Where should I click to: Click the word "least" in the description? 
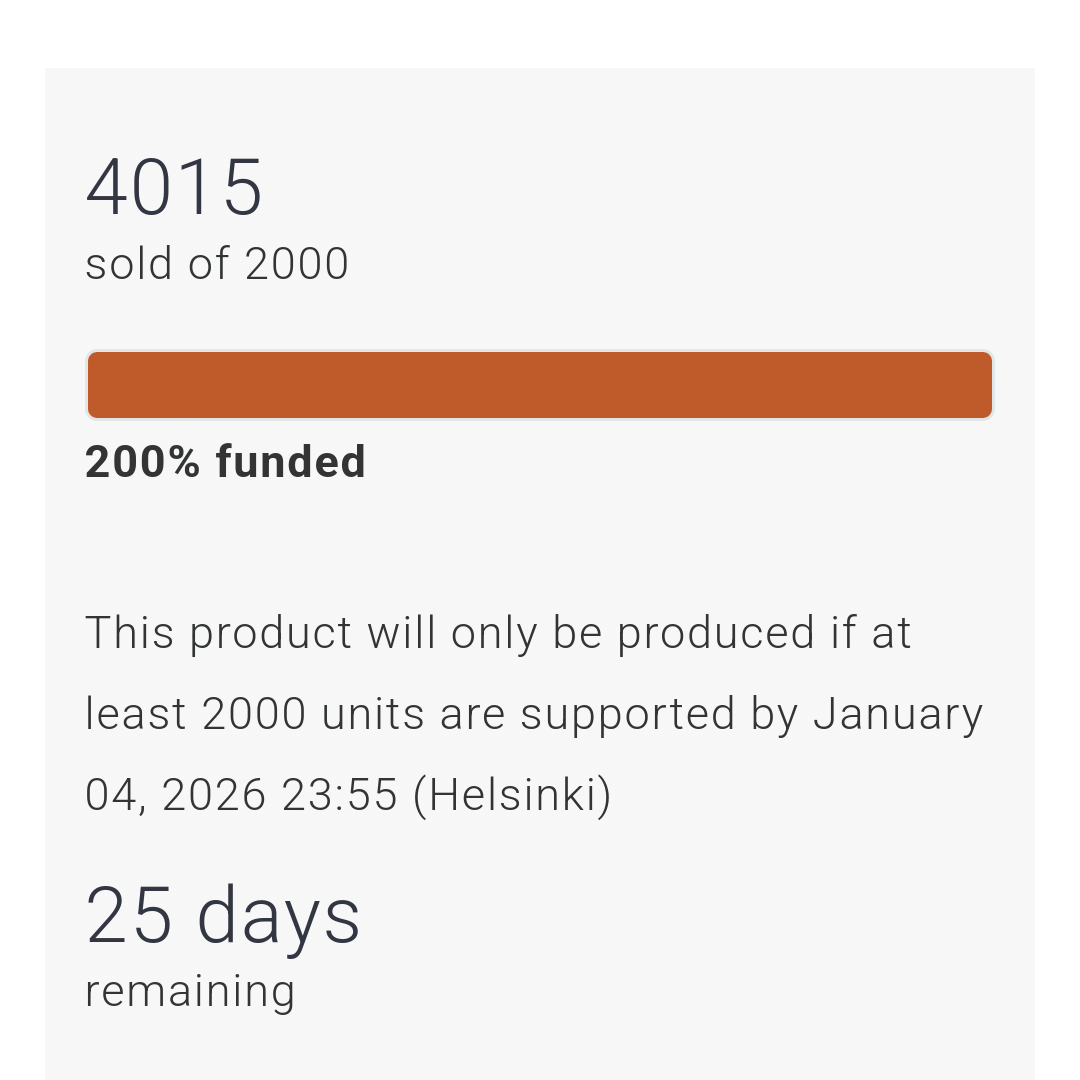pos(135,714)
